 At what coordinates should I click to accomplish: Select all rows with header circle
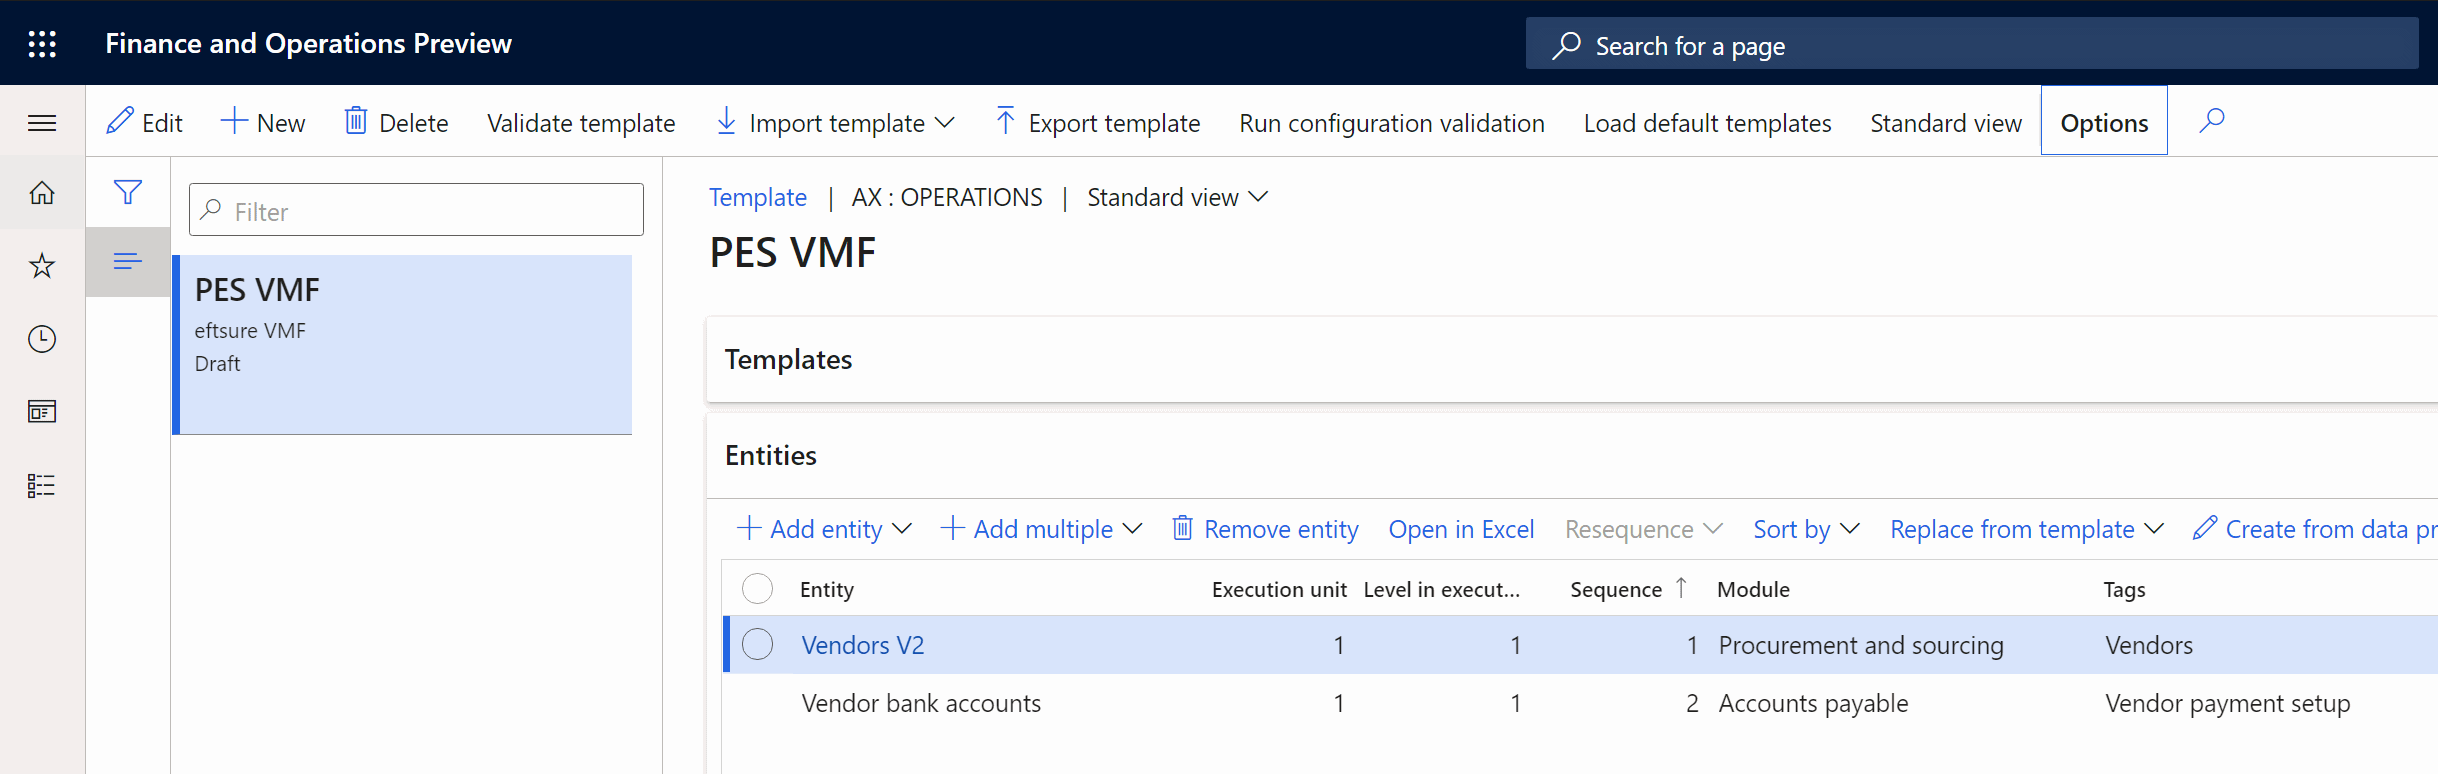(758, 589)
